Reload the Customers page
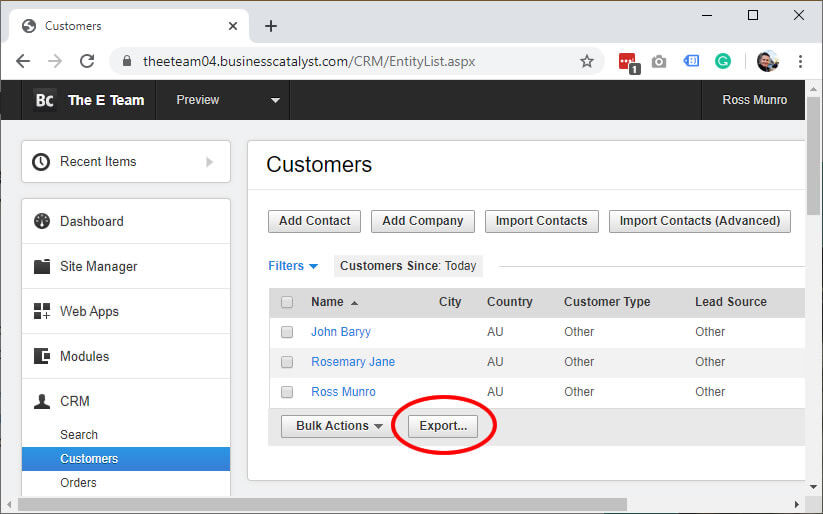The width and height of the screenshot is (823, 514). click(87, 61)
